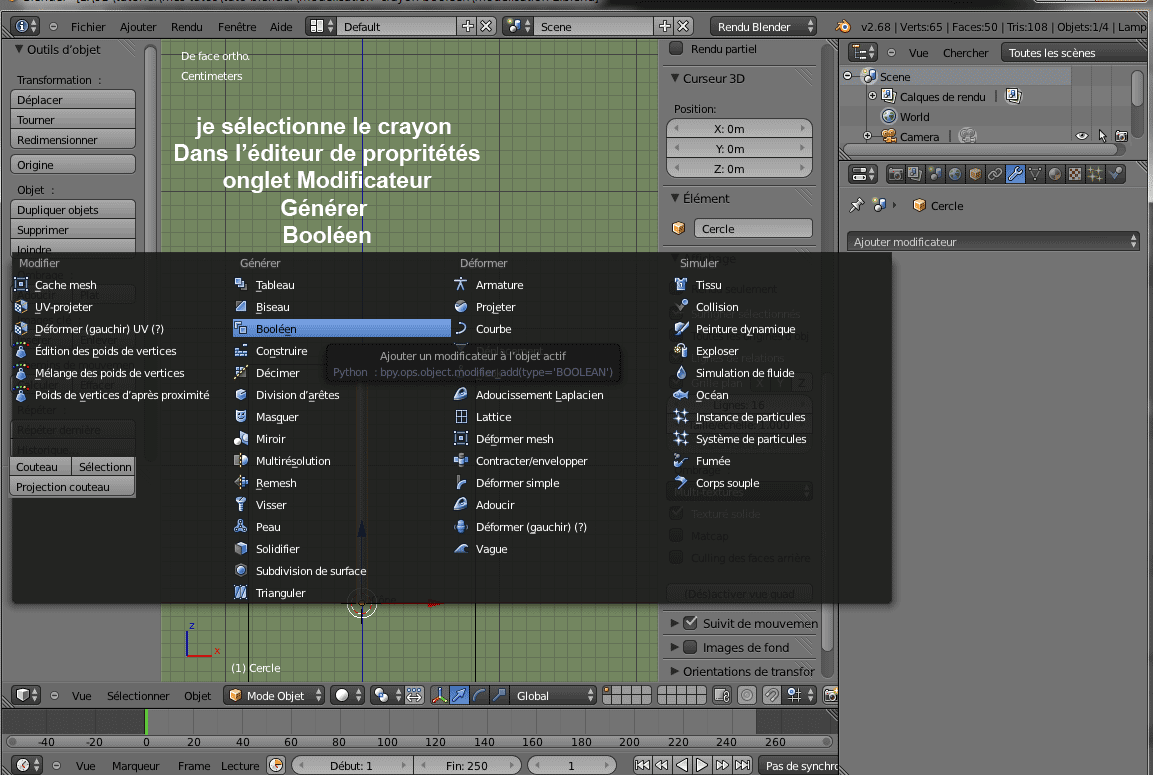Open the Fichier menu
The image size is (1153, 775).
click(x=88, y=26)
